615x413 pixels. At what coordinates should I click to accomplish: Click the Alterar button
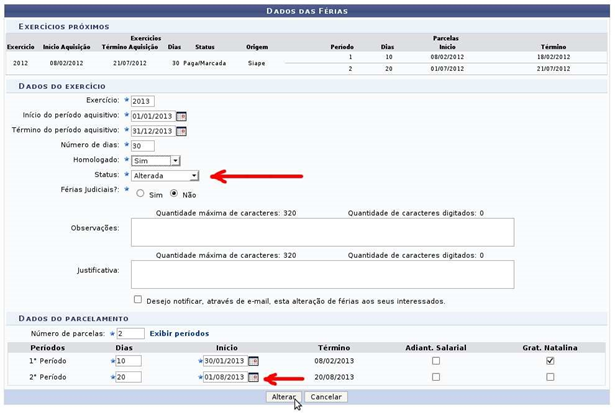[284, 397]
